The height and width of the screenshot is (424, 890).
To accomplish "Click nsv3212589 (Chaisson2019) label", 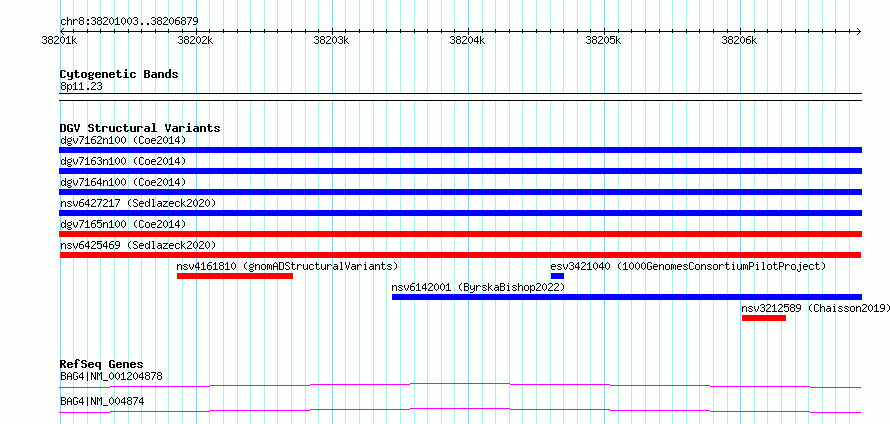I will point(815,308).
